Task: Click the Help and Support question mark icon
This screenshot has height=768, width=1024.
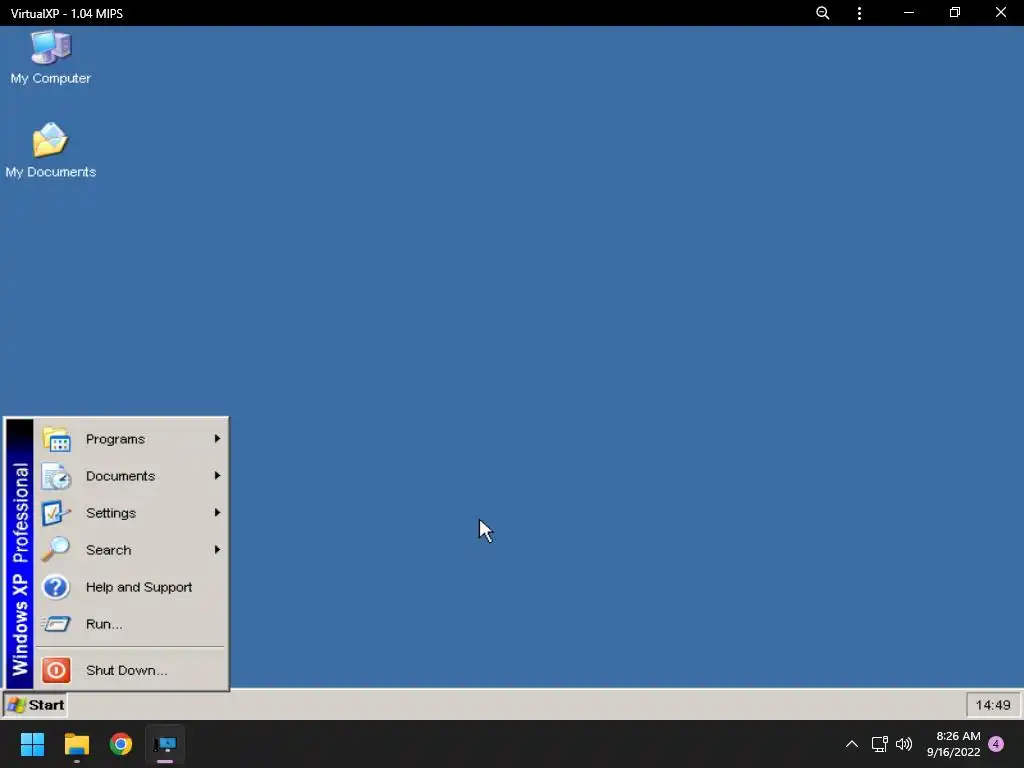Action: 56,587
